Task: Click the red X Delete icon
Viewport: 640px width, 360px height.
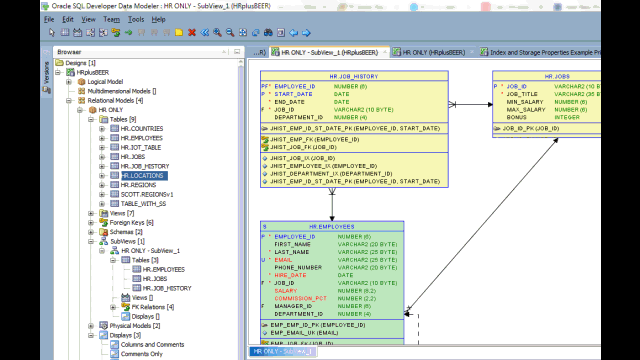Action: tap(192, 33)
